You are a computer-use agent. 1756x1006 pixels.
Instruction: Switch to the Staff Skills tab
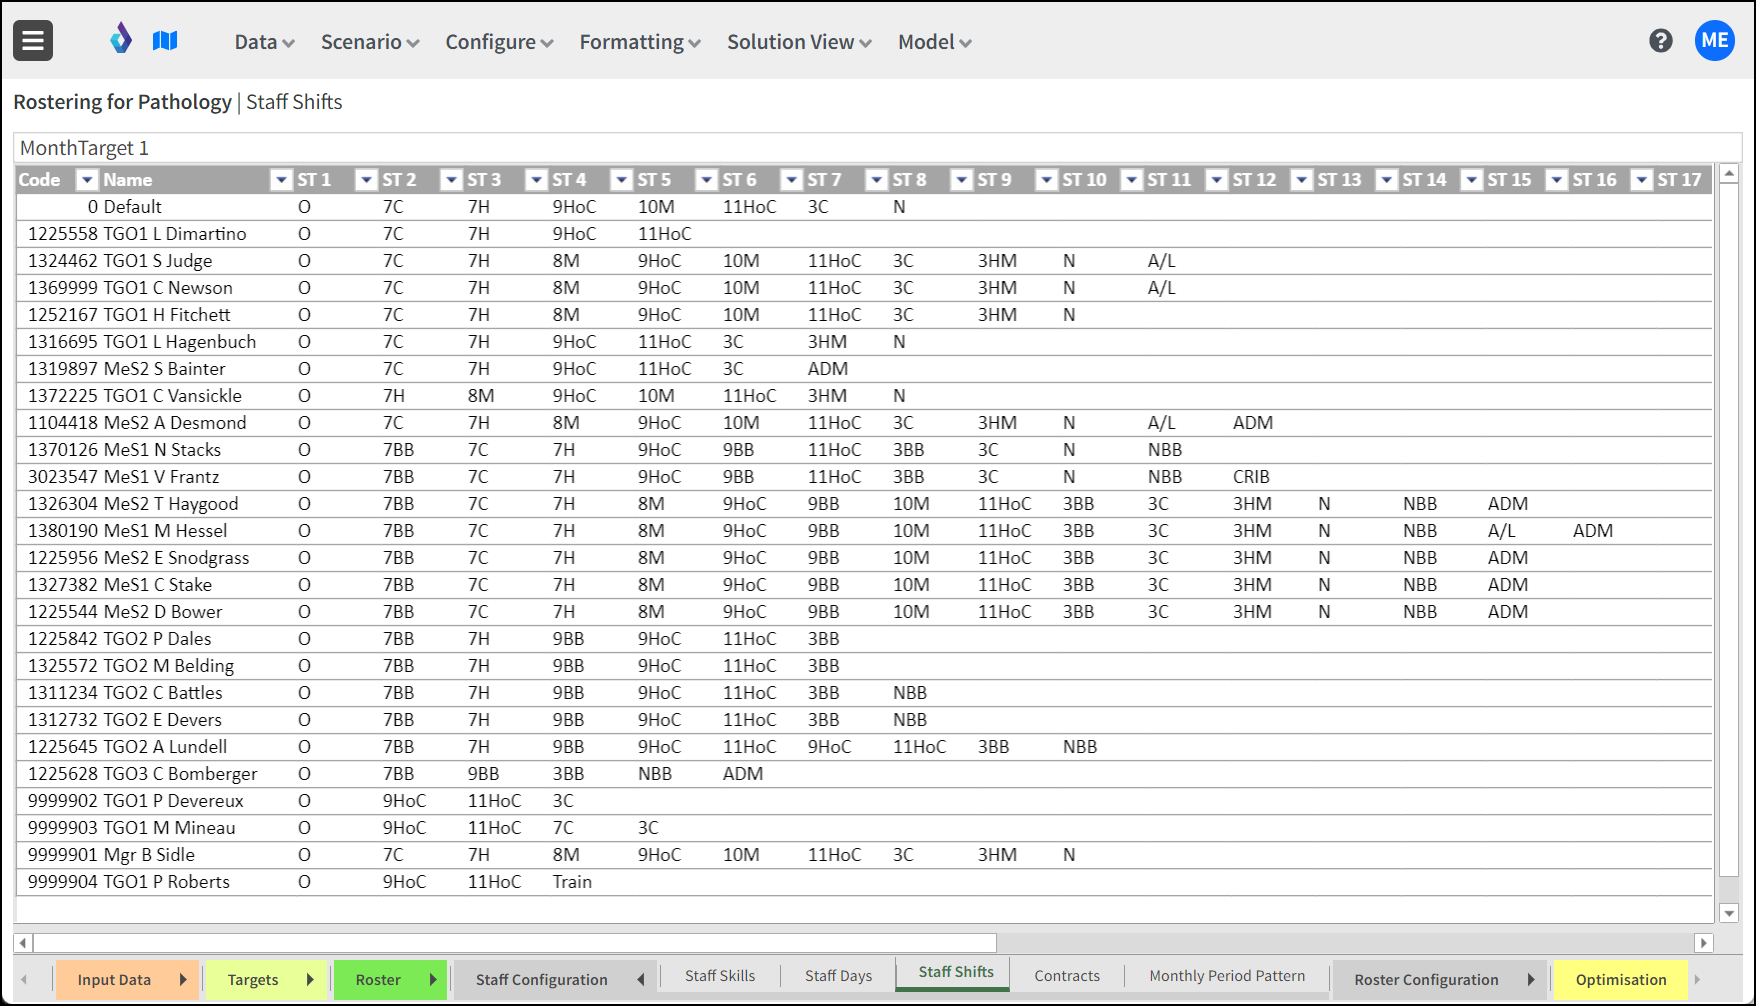tap(720, 976)
